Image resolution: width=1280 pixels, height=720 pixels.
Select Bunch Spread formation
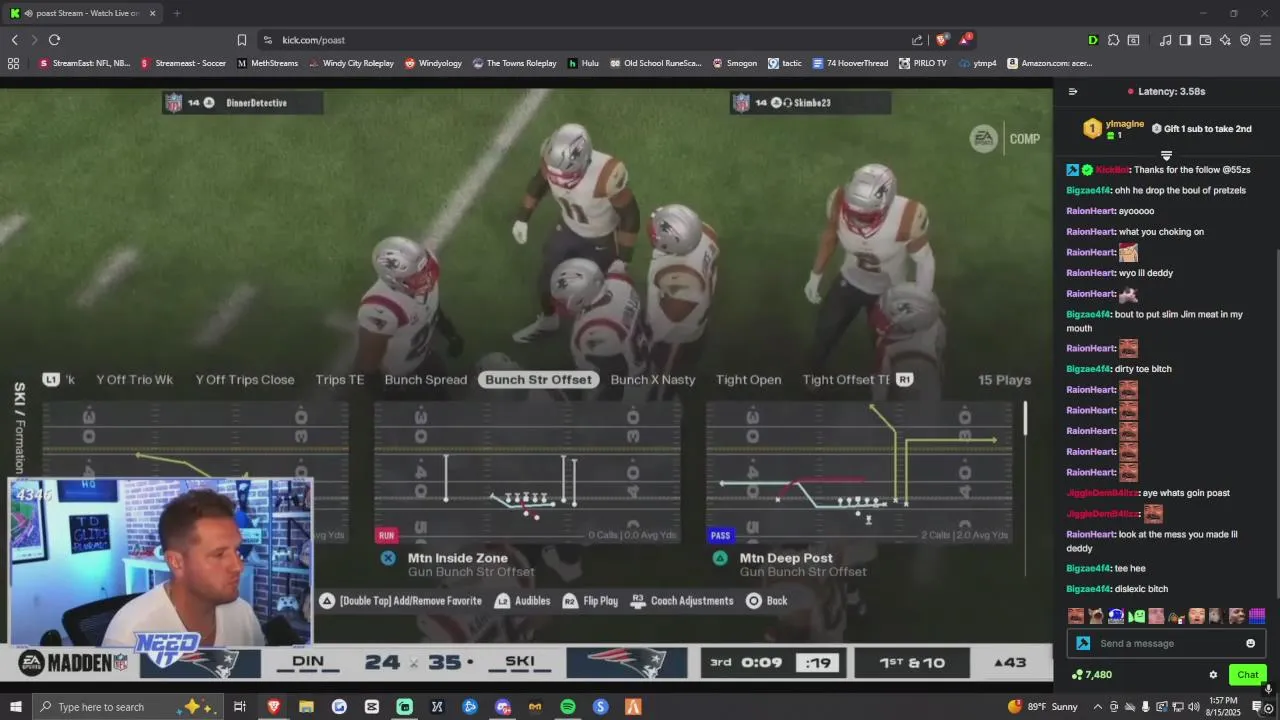tap(426, 380)
